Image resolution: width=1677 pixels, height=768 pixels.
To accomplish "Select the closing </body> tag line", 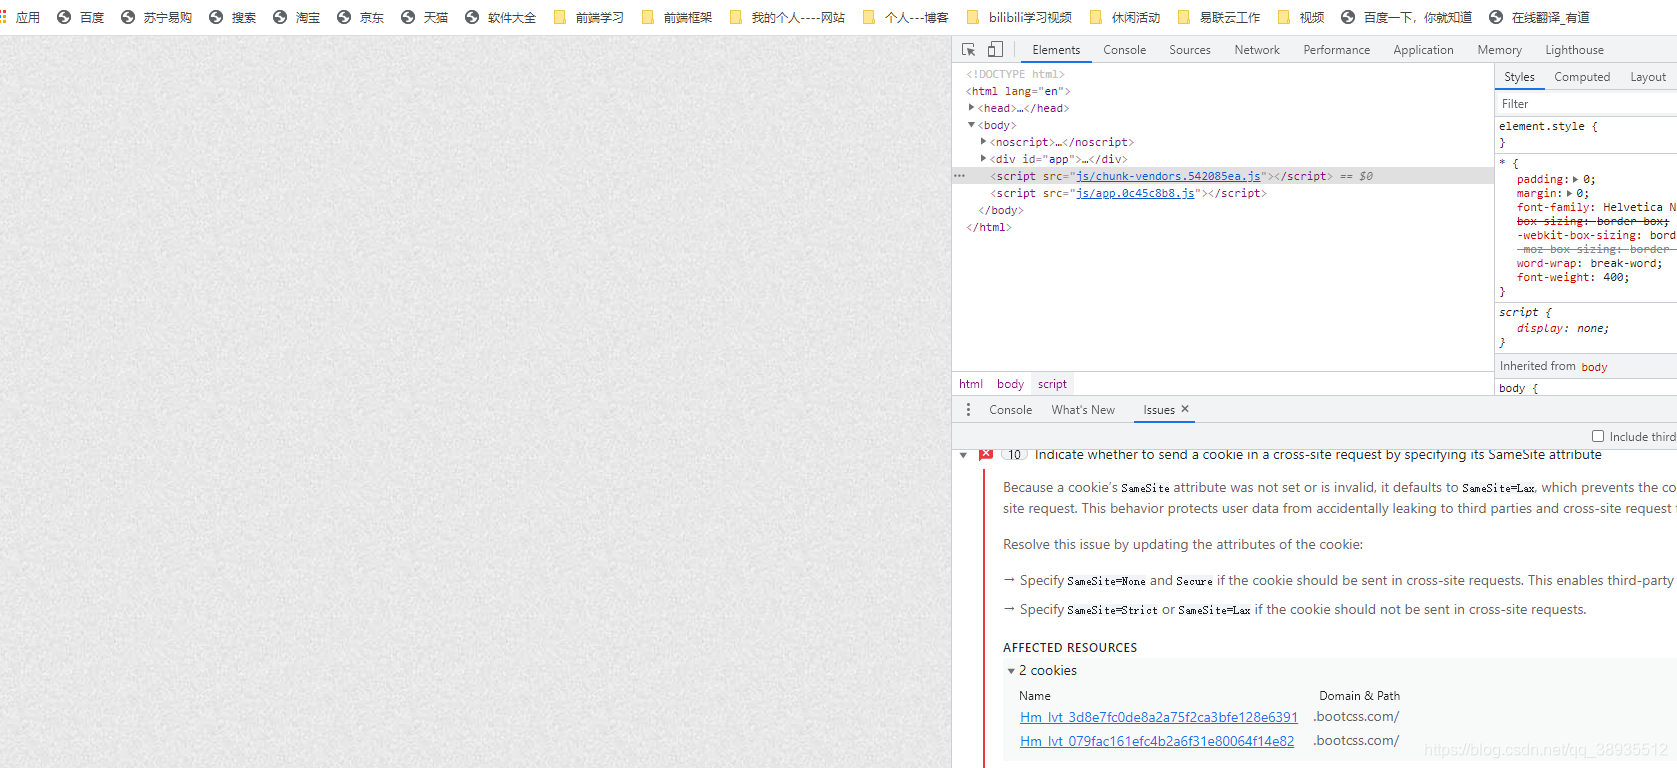I will tap(1001, 210).
